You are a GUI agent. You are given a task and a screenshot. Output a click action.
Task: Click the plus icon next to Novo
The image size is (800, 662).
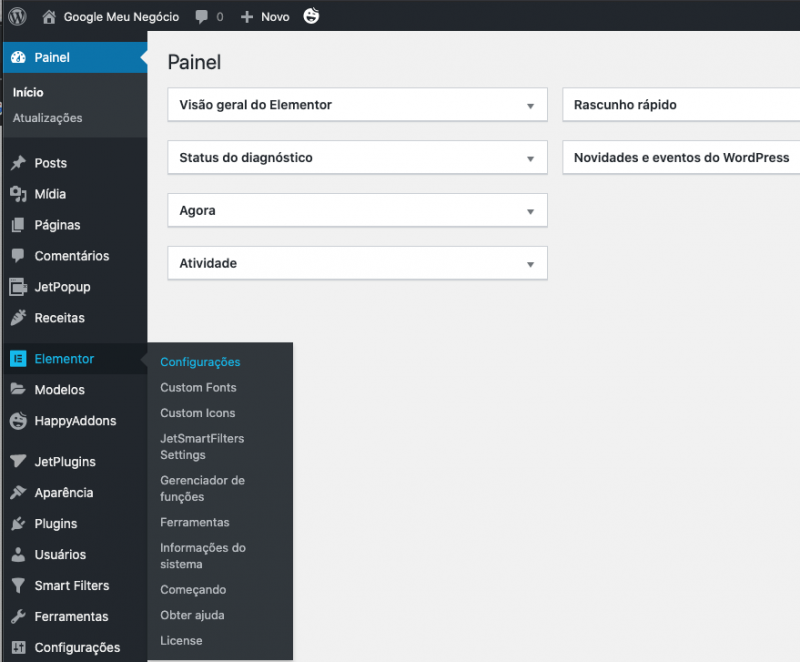pyautogui.click(x=247, y=17)
